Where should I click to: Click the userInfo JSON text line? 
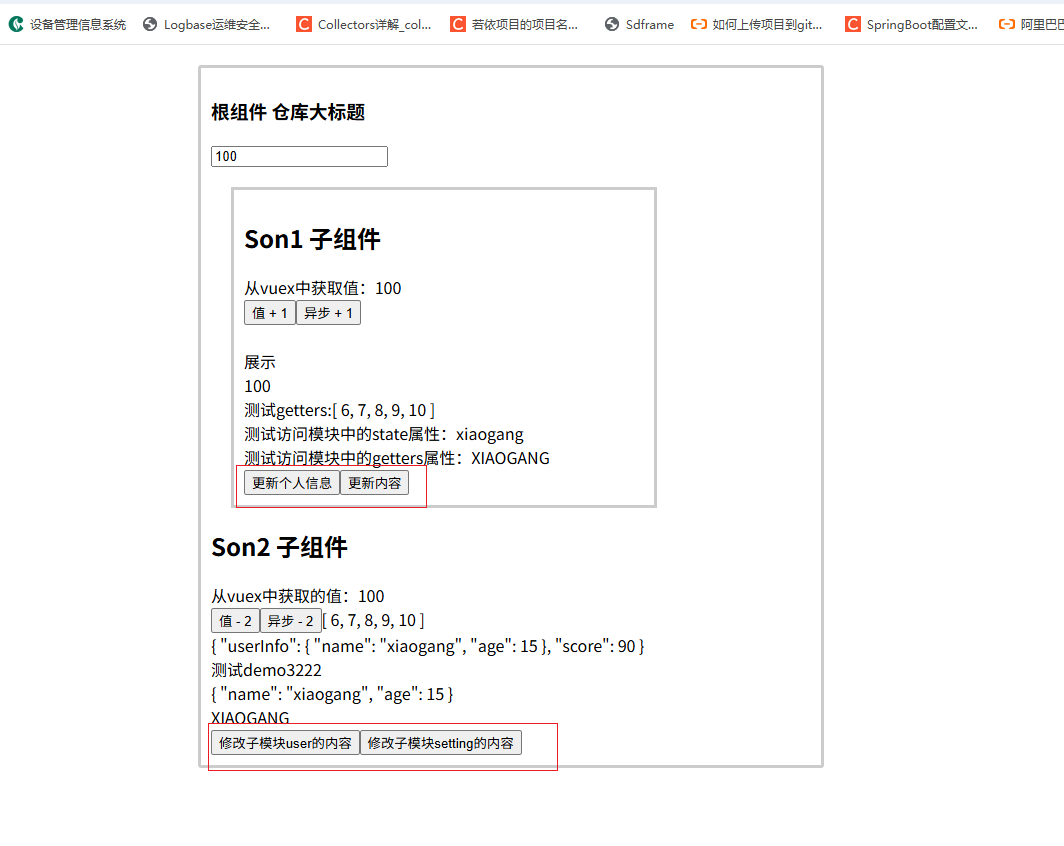(428, 647)
